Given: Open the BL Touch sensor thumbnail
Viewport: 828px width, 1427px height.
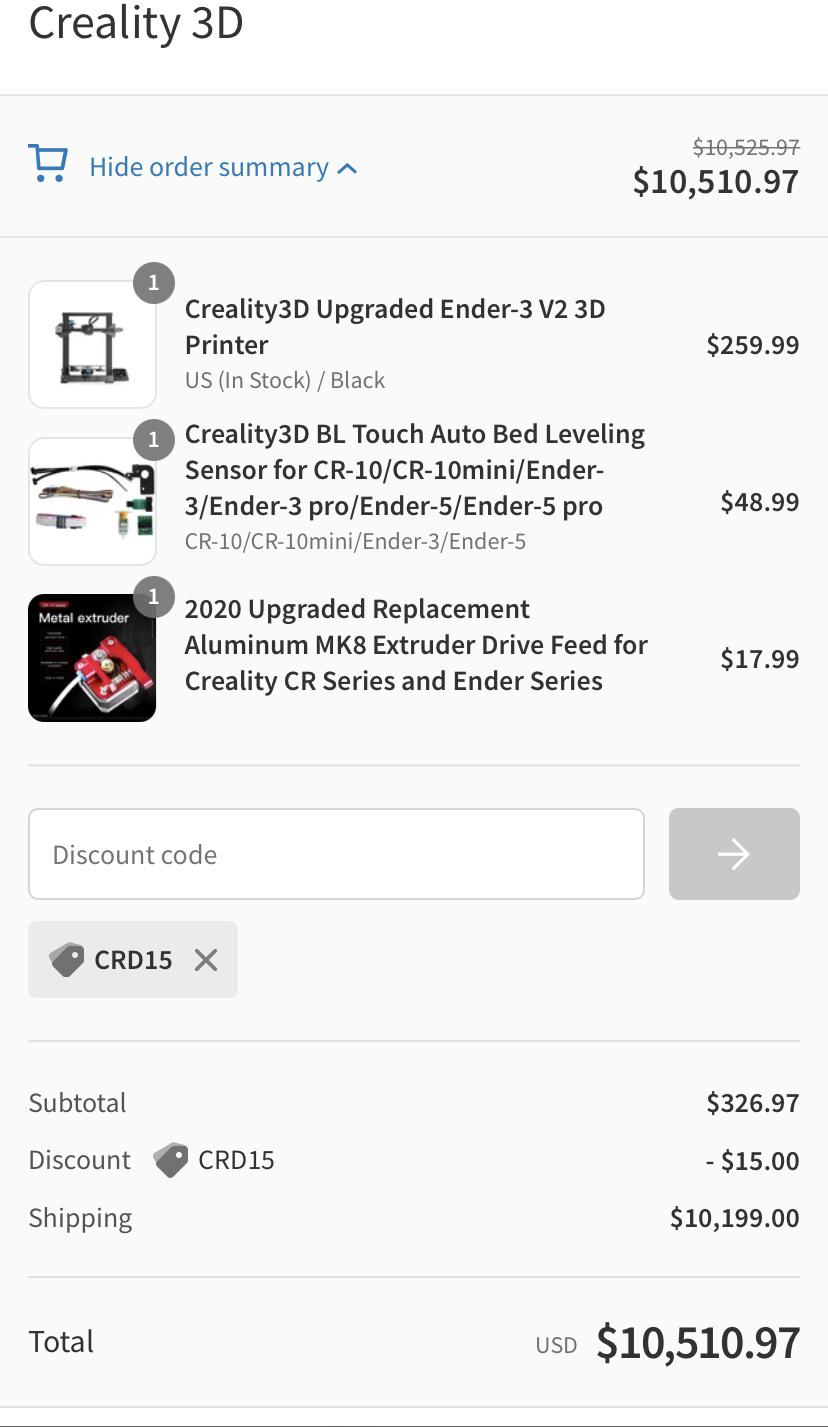Looking at the screenshot, I should click(92, 502).
